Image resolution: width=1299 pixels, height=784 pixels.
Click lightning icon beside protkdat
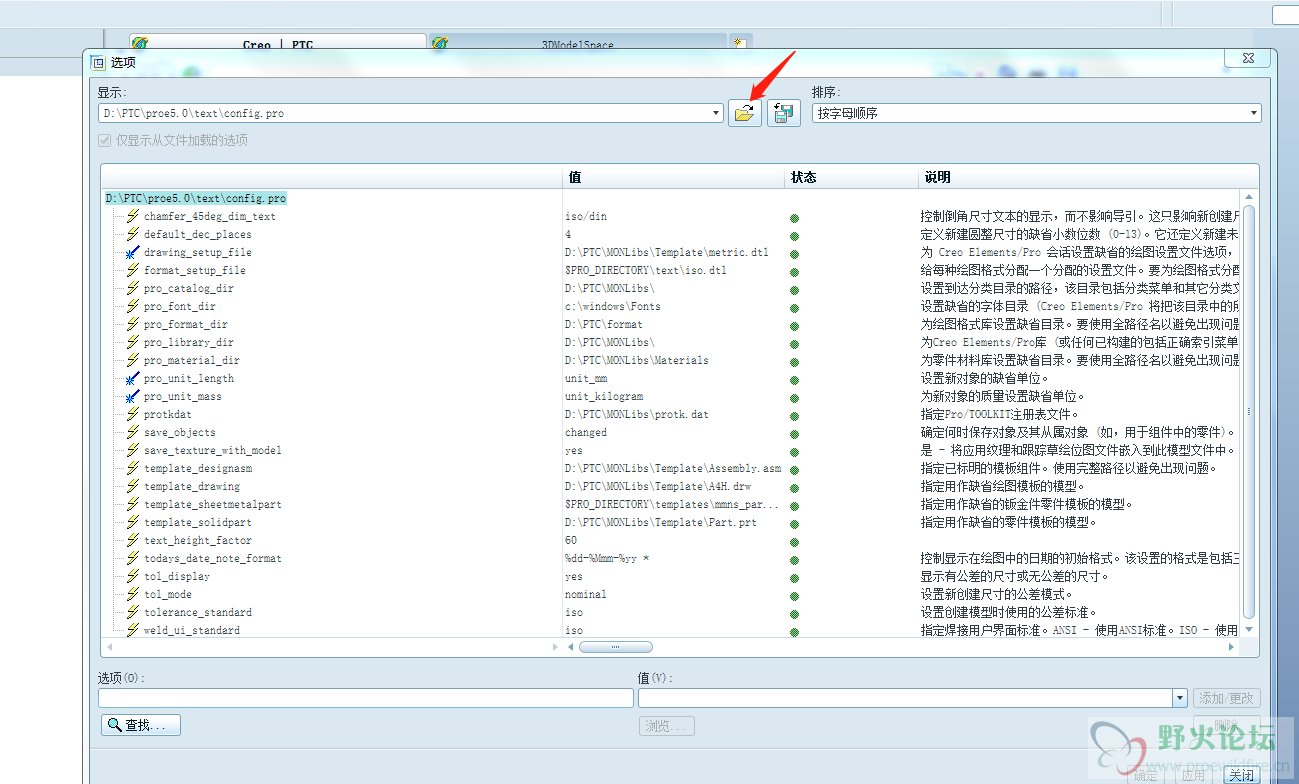[132, 414]
